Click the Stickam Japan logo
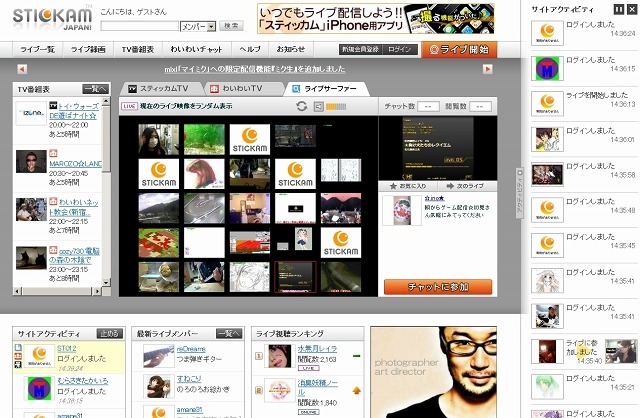 [x=52, y=18]
